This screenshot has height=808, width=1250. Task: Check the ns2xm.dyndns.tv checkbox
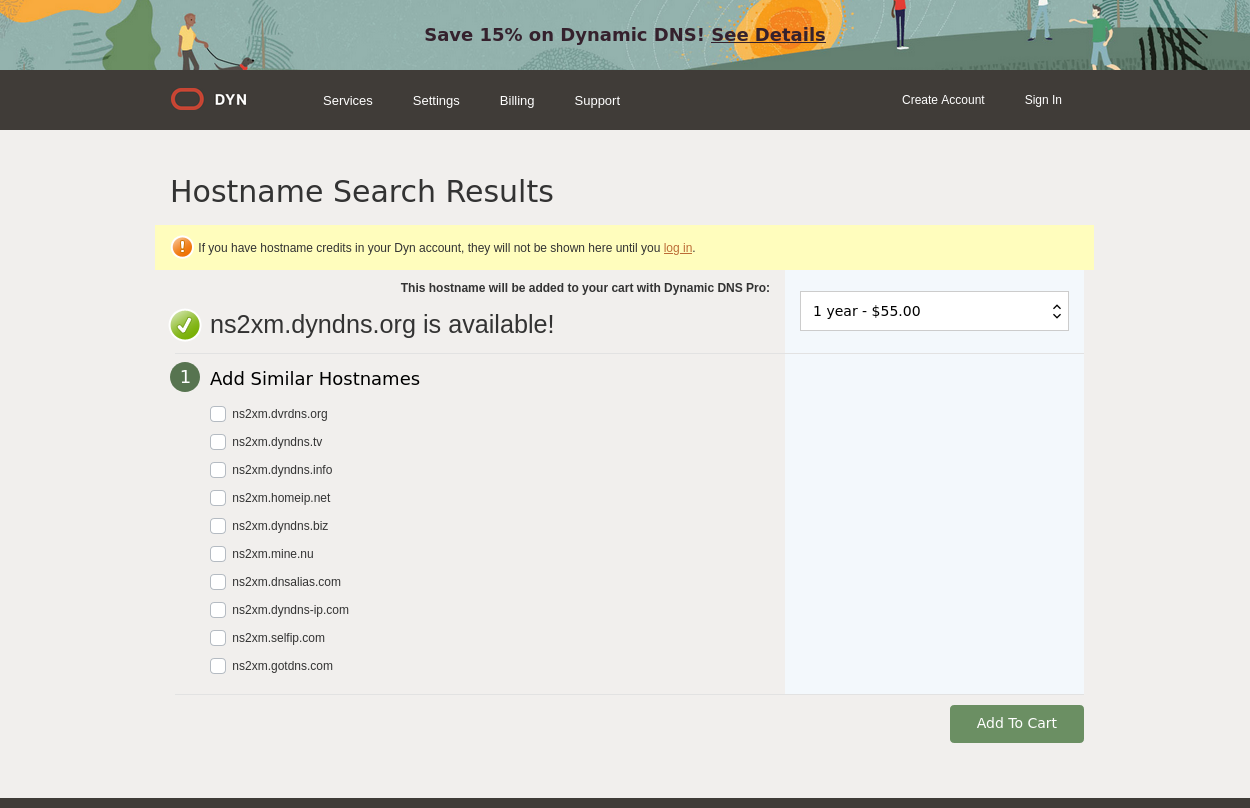click(218, 442)
